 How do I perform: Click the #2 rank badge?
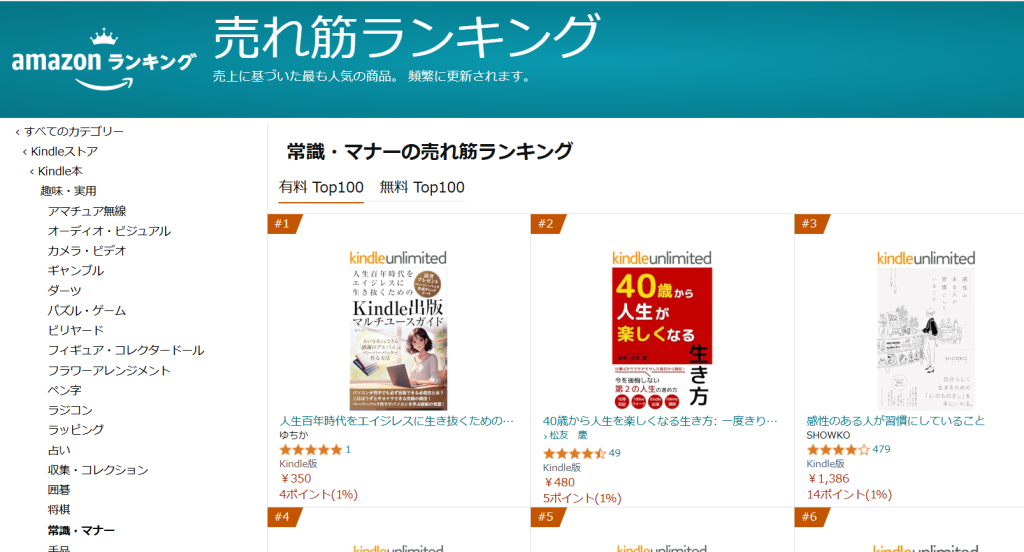[x=545, y=224]
